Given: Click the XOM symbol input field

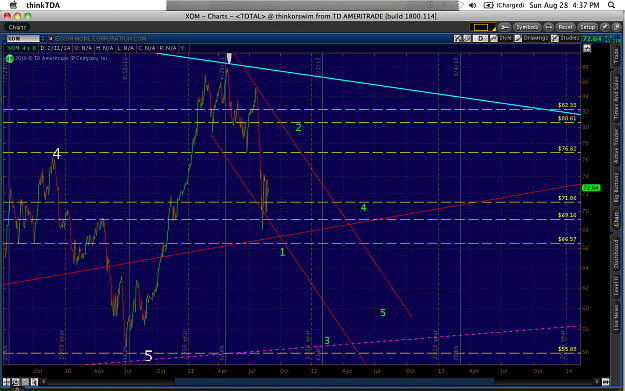Looking at the screenshot, I should click(x=23, y=39).
